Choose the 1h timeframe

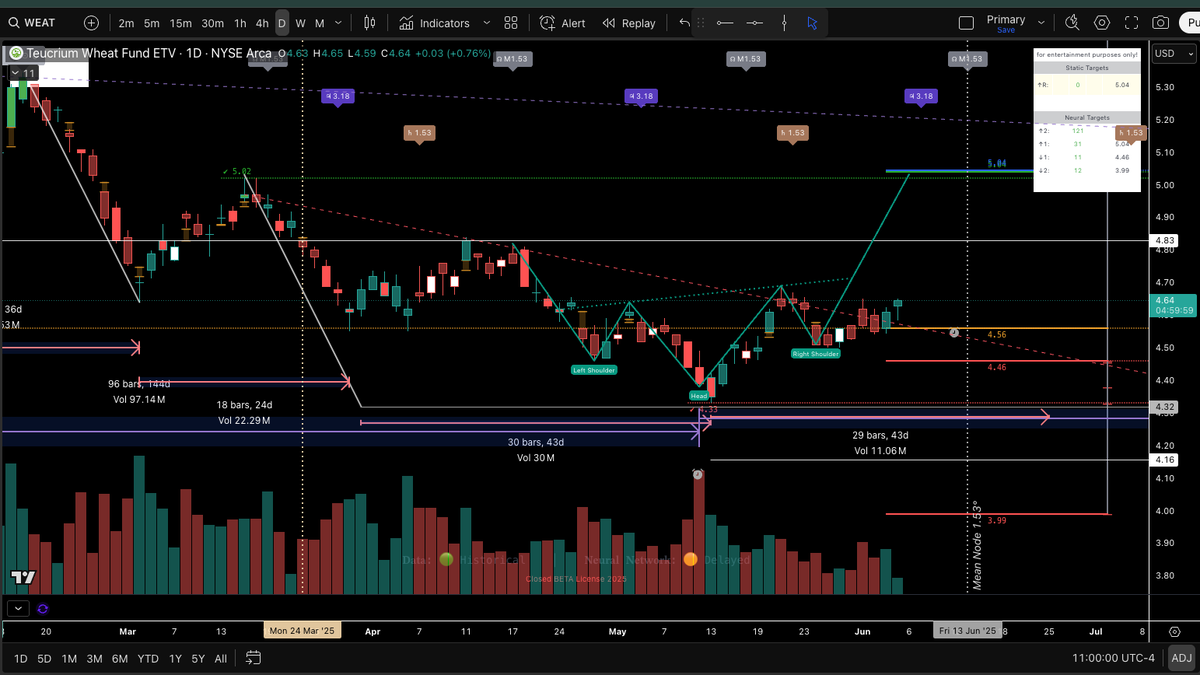click(240, 23)
